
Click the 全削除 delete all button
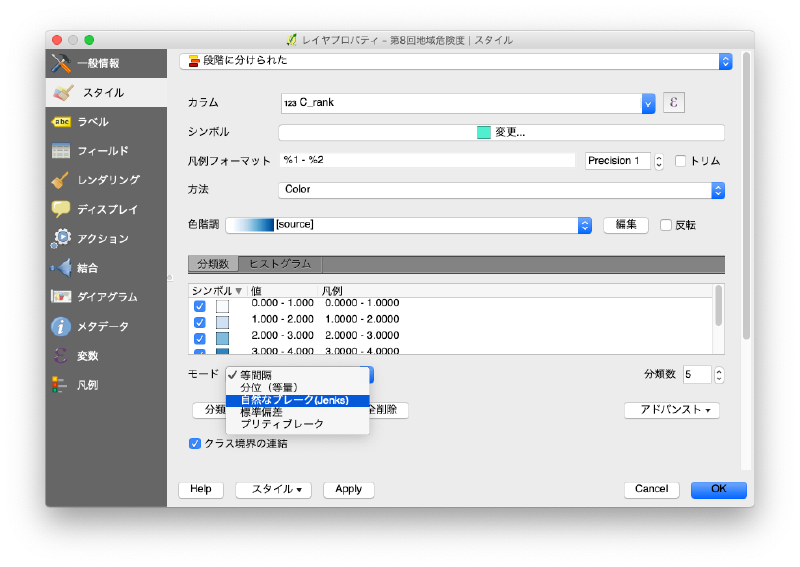pyautogui.click(x=388, y=410)
